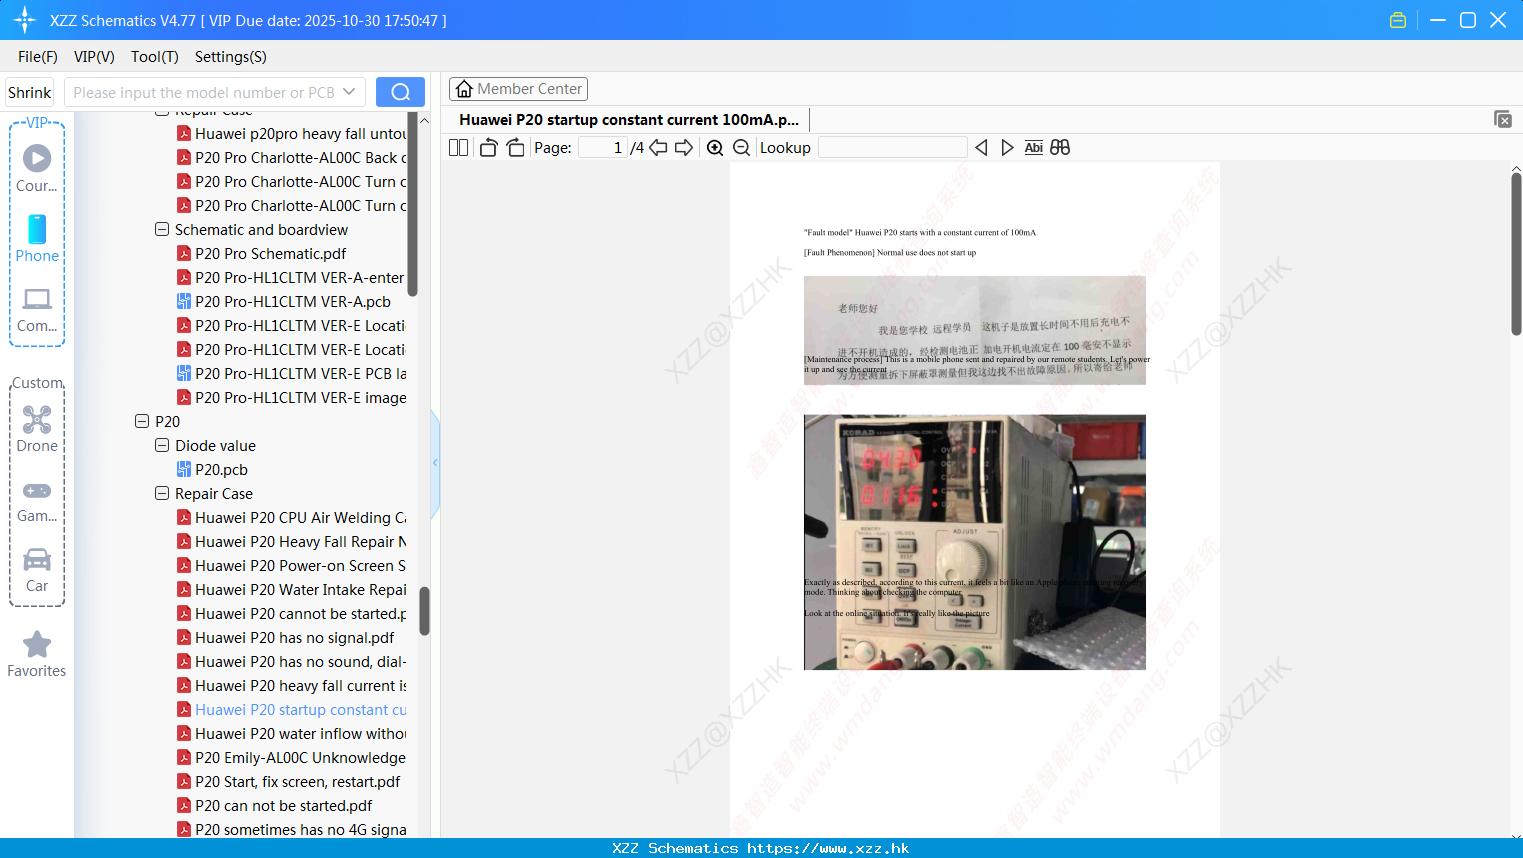Click the detach window icon at right of tab bar

[x=1503, y=119]
